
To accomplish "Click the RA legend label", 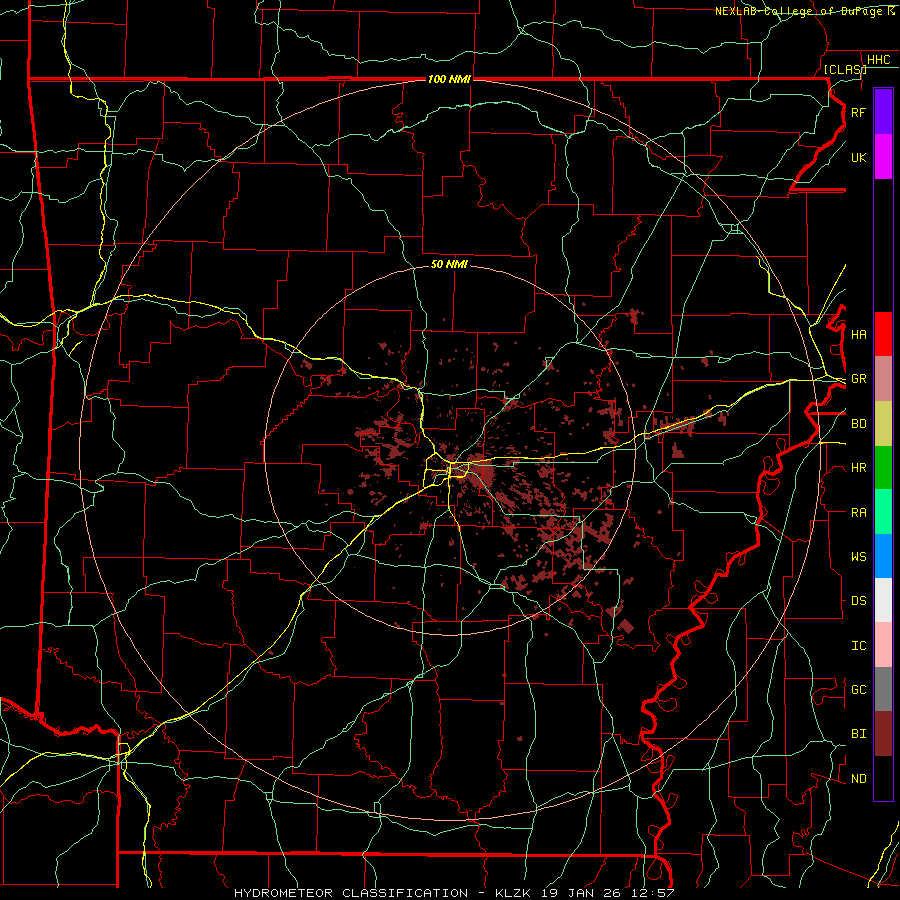I will pyautogui.click(x=858, y=513).
